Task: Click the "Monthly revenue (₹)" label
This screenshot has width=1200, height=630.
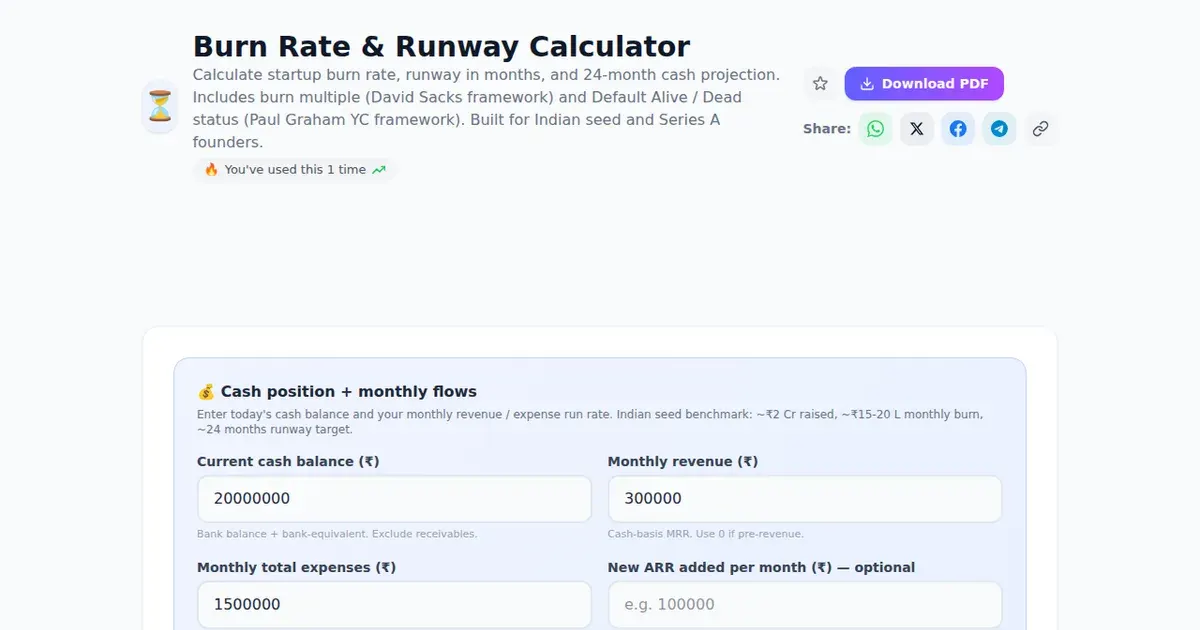Action: click(x=683, y=462)
